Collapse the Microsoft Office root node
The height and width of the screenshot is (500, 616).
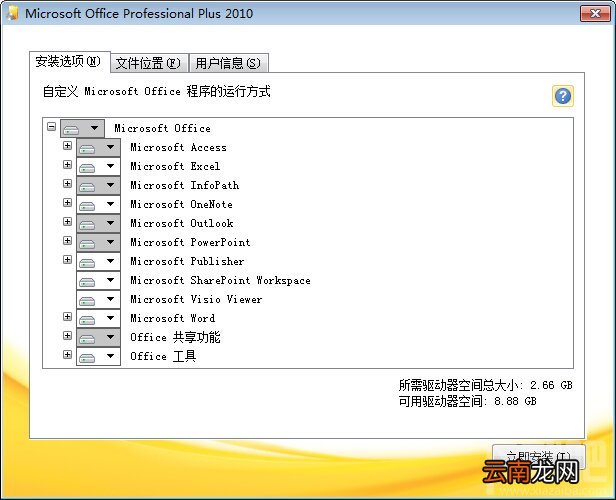(51, 126)
